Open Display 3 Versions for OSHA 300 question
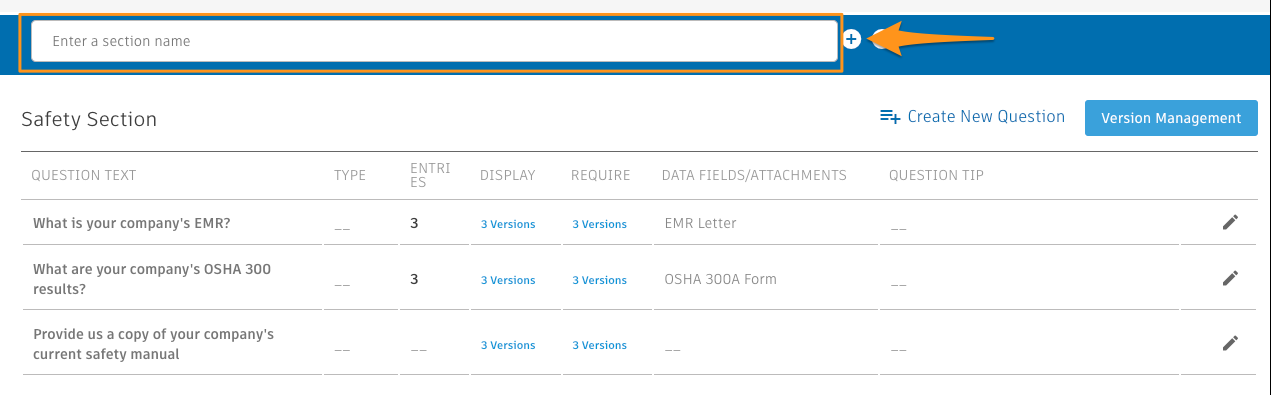This screenshot has width=1271, height=395. click(x=508, y=280)
